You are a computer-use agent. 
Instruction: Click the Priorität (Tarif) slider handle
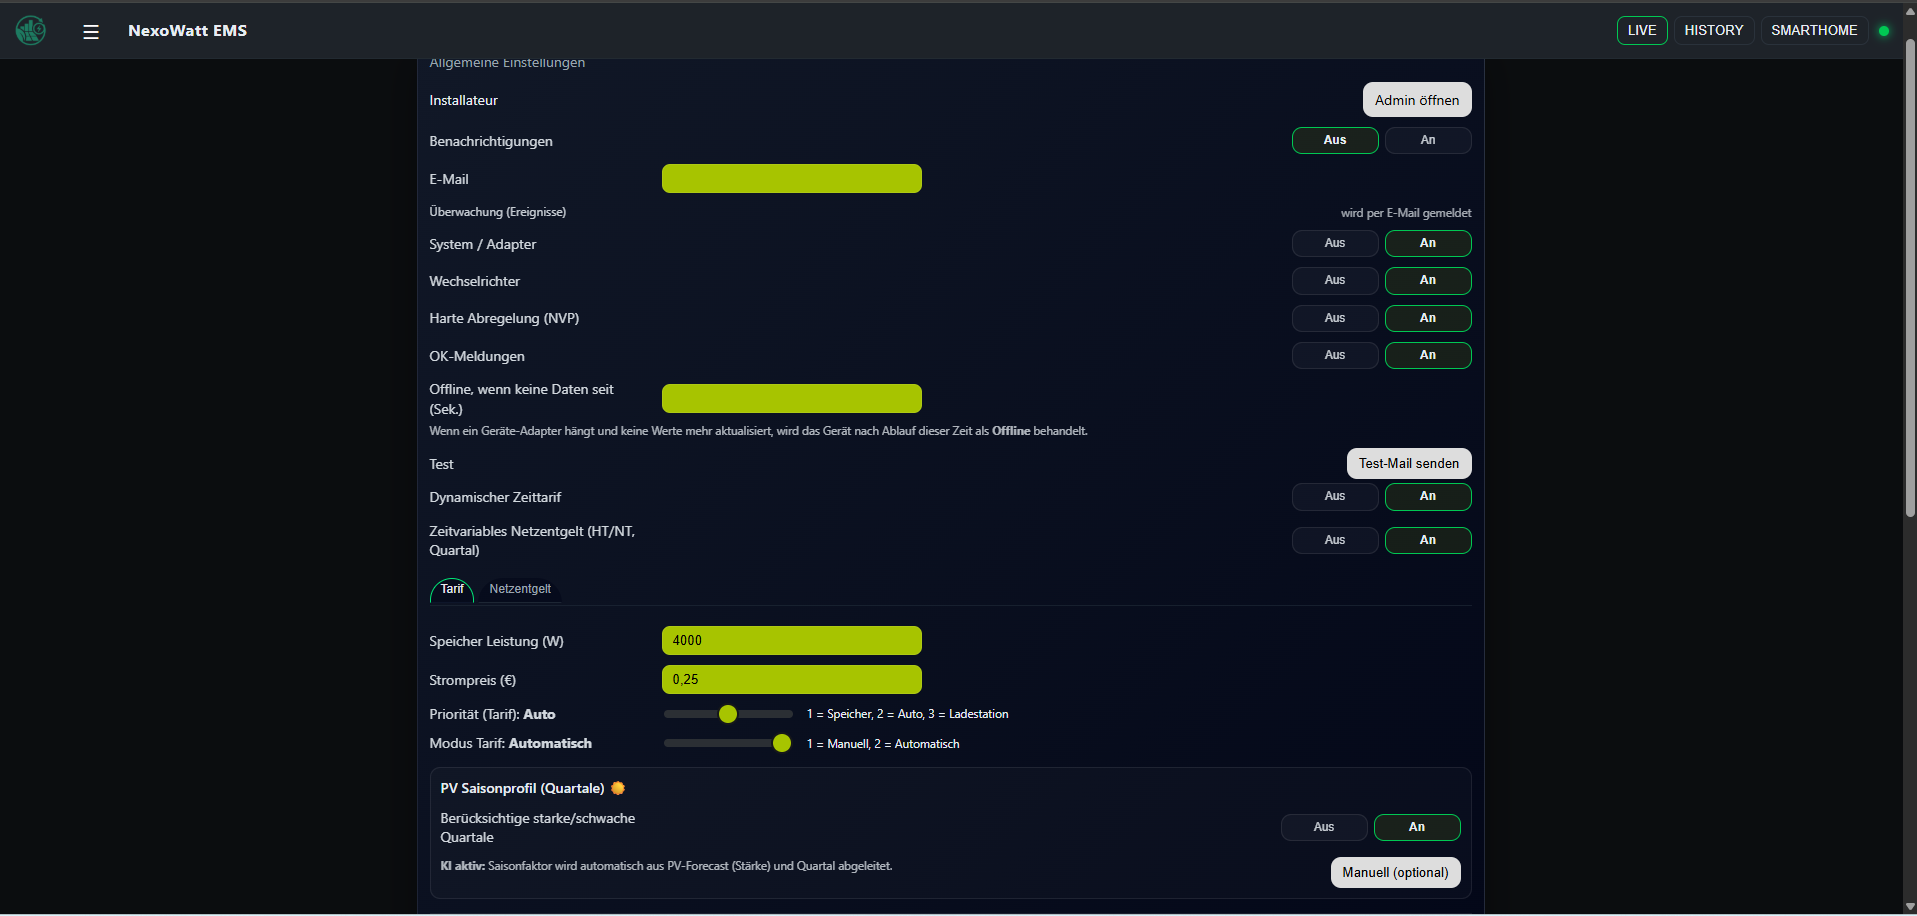728,714
